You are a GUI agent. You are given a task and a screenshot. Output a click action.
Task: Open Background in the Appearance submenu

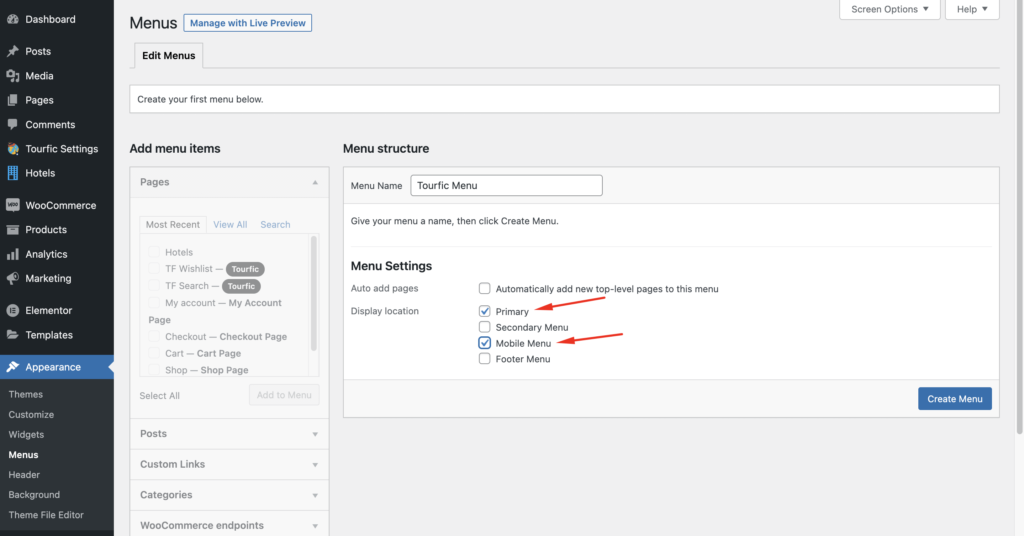(x=34, y=495)
